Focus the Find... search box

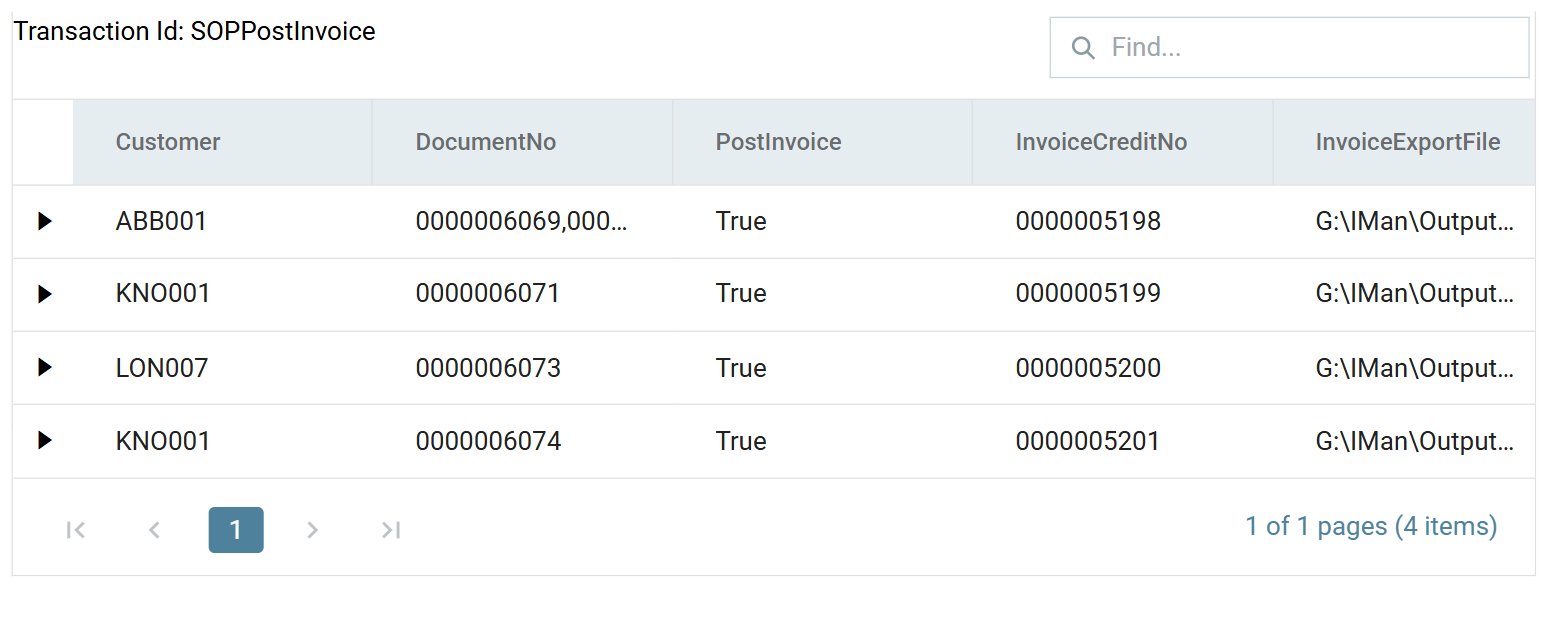[1289, 47]
